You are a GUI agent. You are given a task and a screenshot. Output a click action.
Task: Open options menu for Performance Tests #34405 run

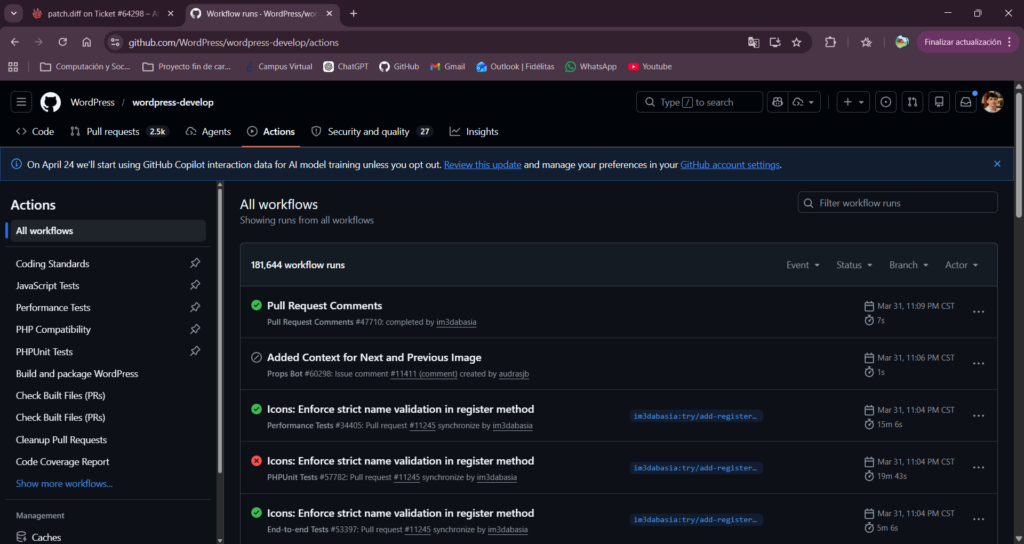978,416
